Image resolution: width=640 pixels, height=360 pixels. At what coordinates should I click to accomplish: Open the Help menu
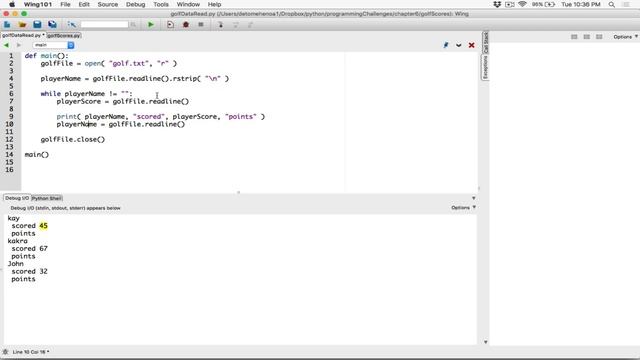[x=214, y=4]
